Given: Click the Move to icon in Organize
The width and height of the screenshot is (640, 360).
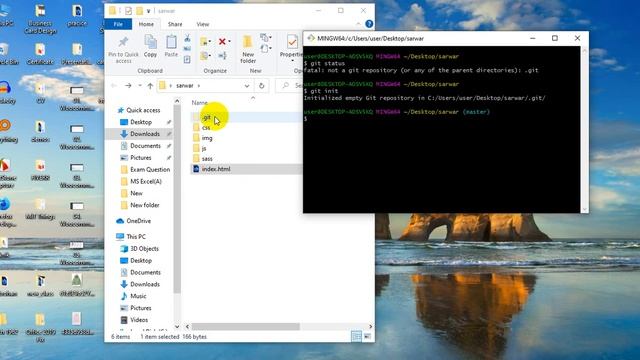Looking at the screenshot, I should (x=204, y=42).
